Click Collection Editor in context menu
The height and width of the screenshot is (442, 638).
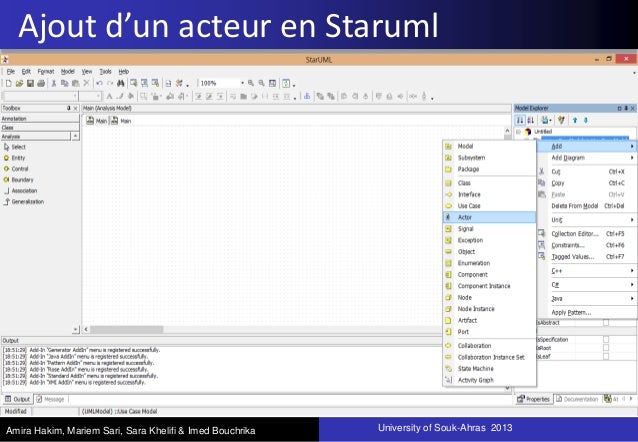tap(588, 234)
